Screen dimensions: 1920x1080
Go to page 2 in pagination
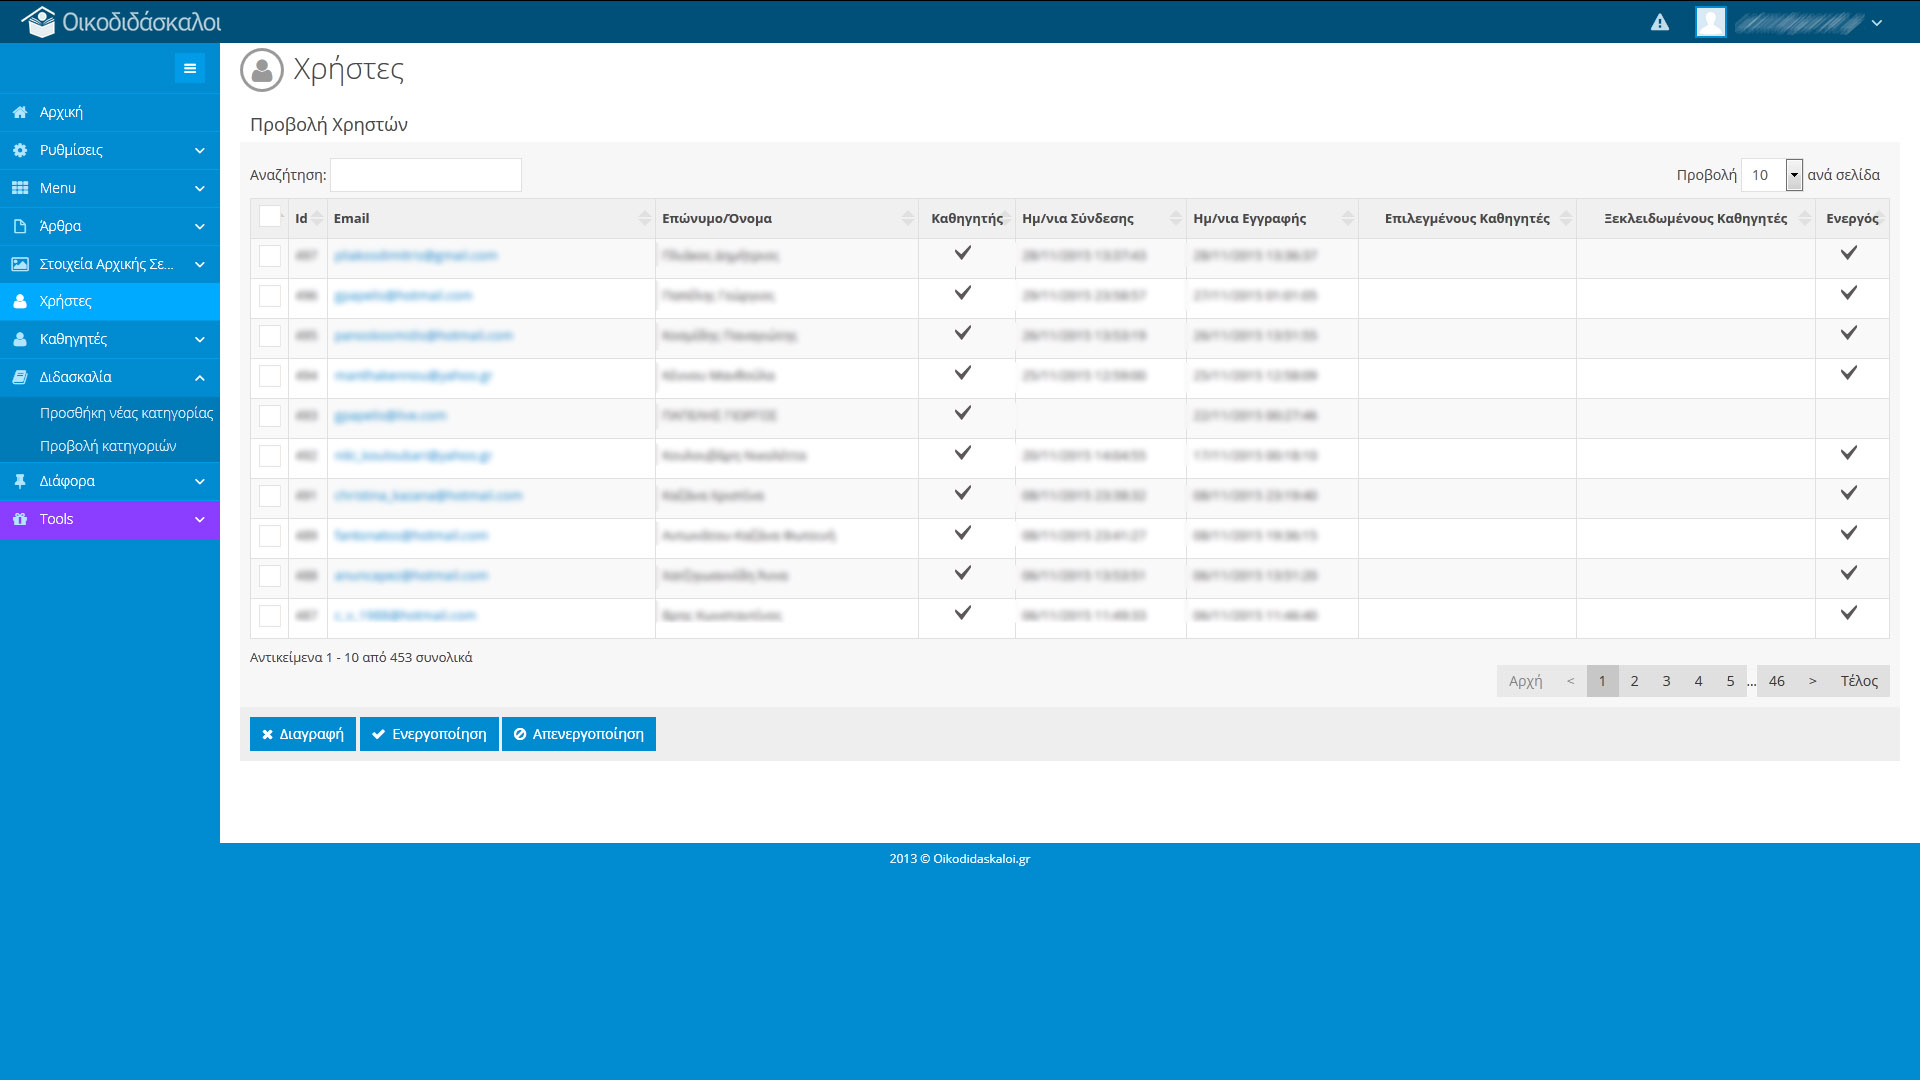pyautogui.click(x=1634, y=681)
